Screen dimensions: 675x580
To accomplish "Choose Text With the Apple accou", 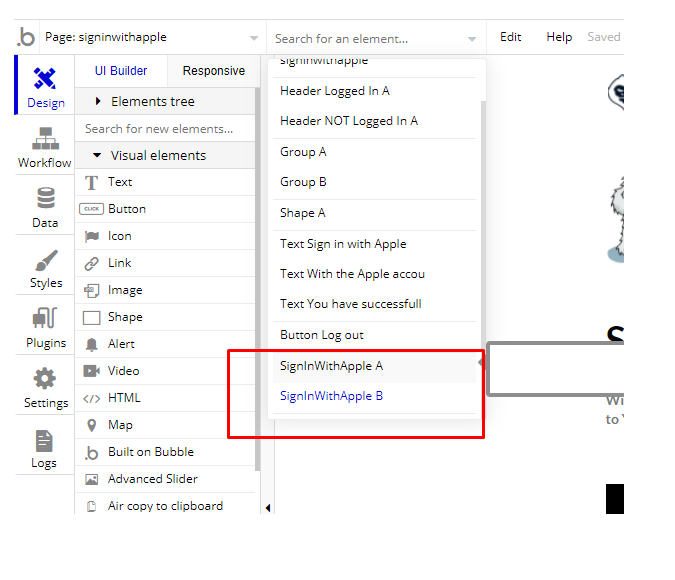I will tap(374, 274).
